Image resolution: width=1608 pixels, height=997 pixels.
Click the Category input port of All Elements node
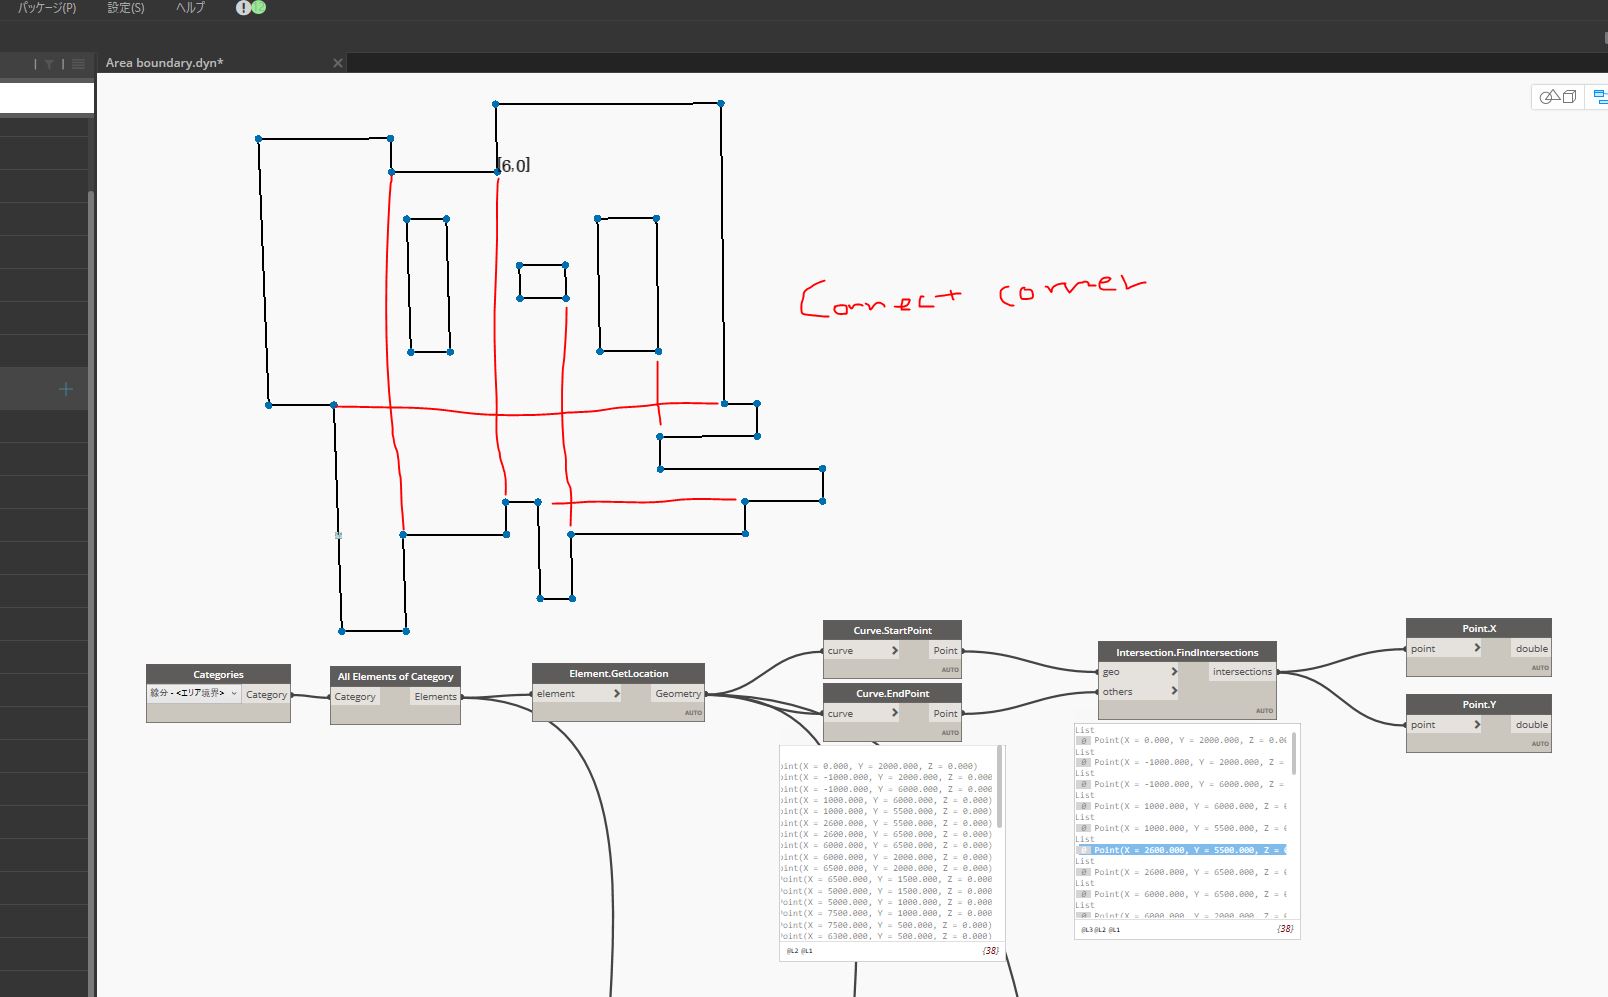coord(355,697)
